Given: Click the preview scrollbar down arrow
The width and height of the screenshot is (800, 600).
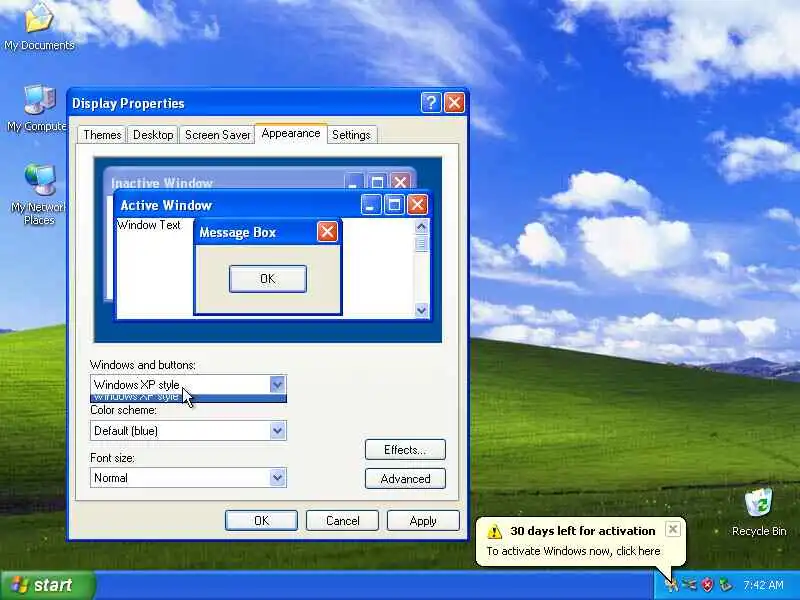Looking at the screenshot, I should [421, 310].
